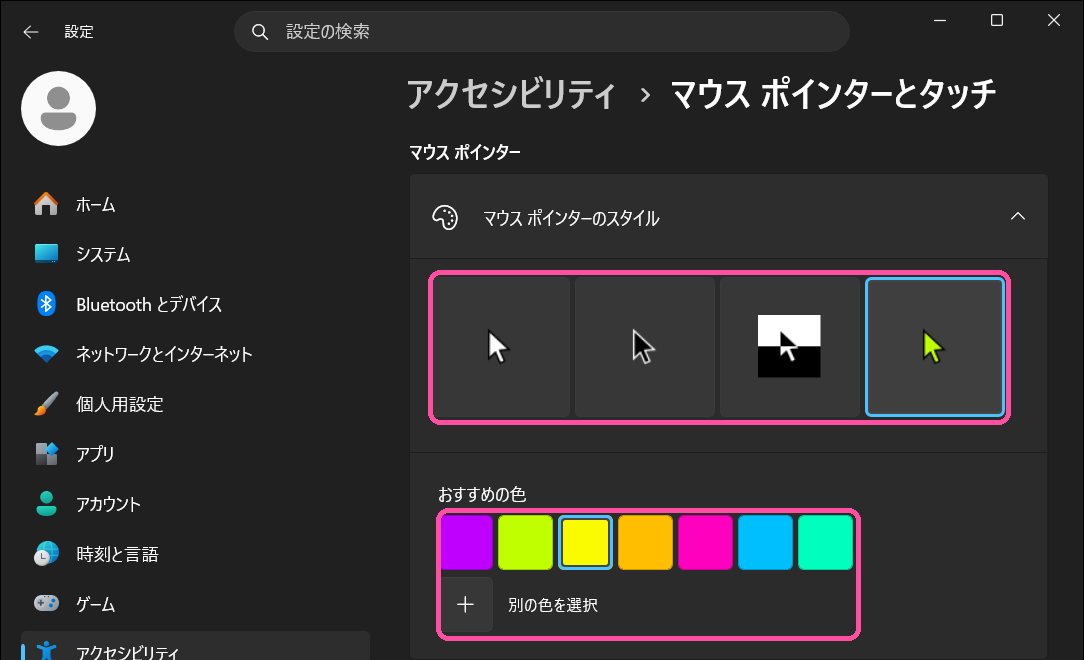Choose the custom lime pointer style
Image resolution: width=1084 pixels, height=660 pixels.
click(935, 347)
